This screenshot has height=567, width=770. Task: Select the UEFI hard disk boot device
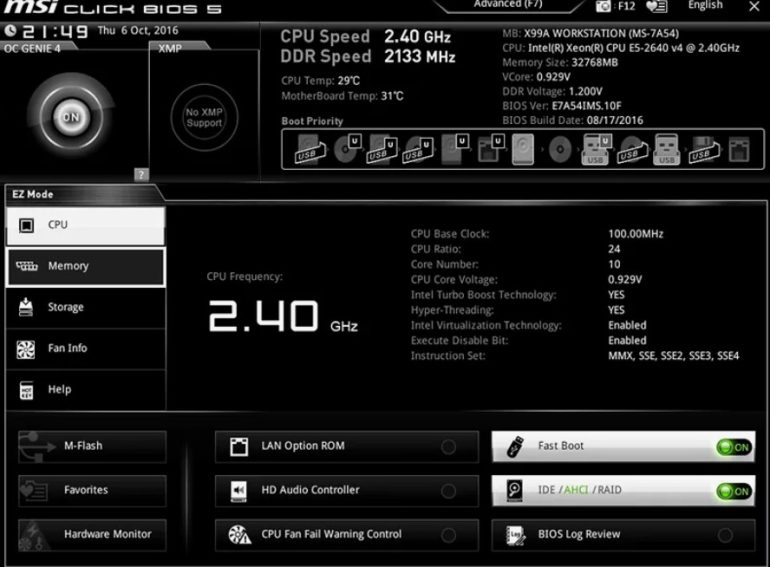pyautogui.click(x=455, y=149)
